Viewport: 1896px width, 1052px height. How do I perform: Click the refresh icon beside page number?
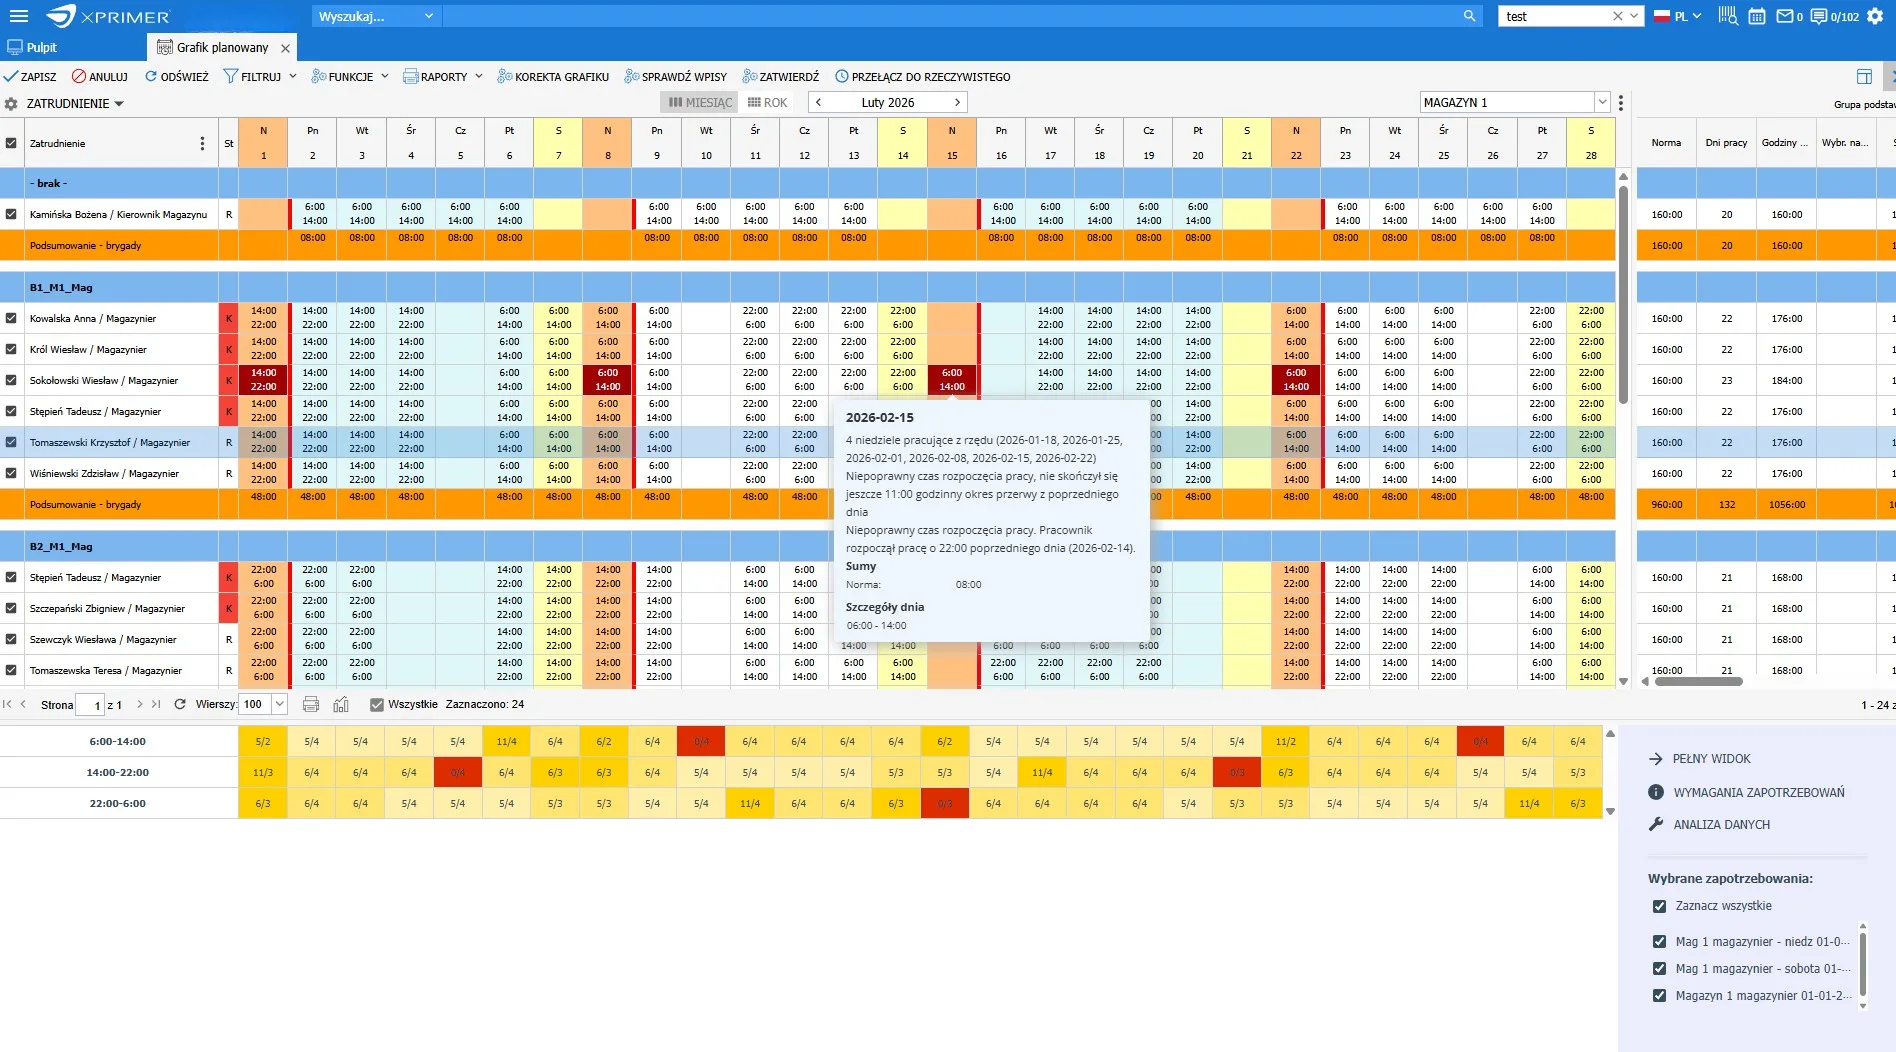click(180, 704)
